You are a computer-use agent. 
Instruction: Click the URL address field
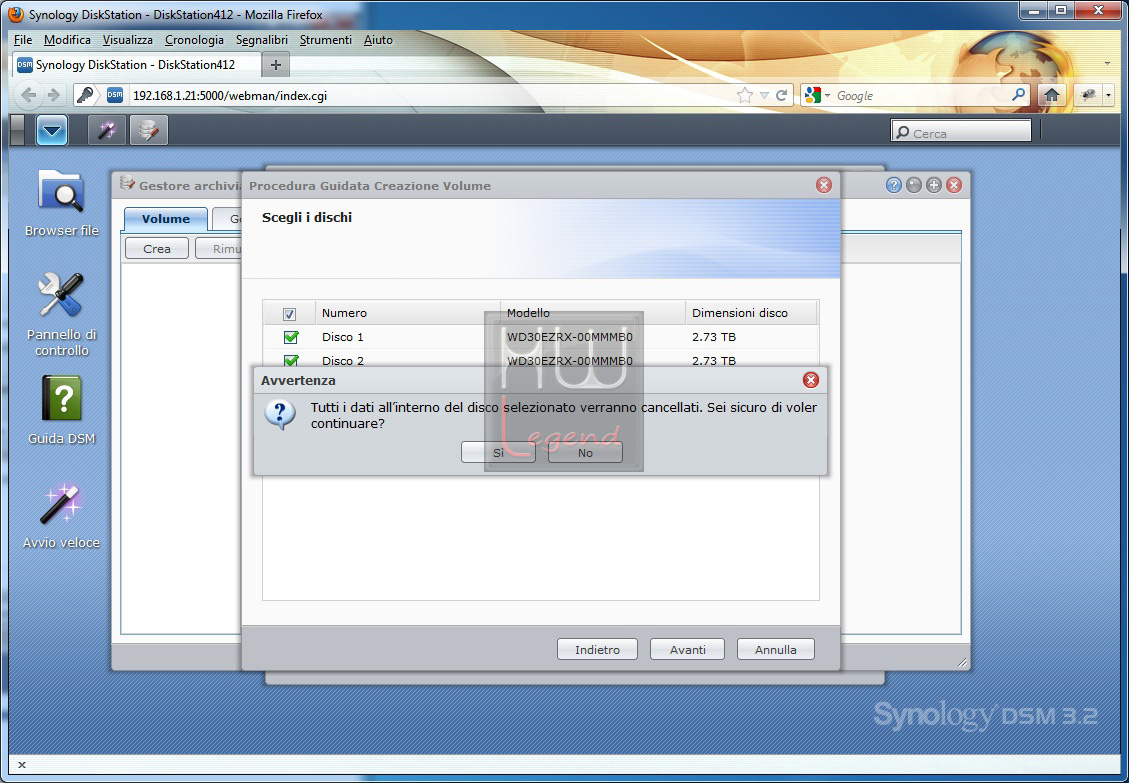click(432, 95)
